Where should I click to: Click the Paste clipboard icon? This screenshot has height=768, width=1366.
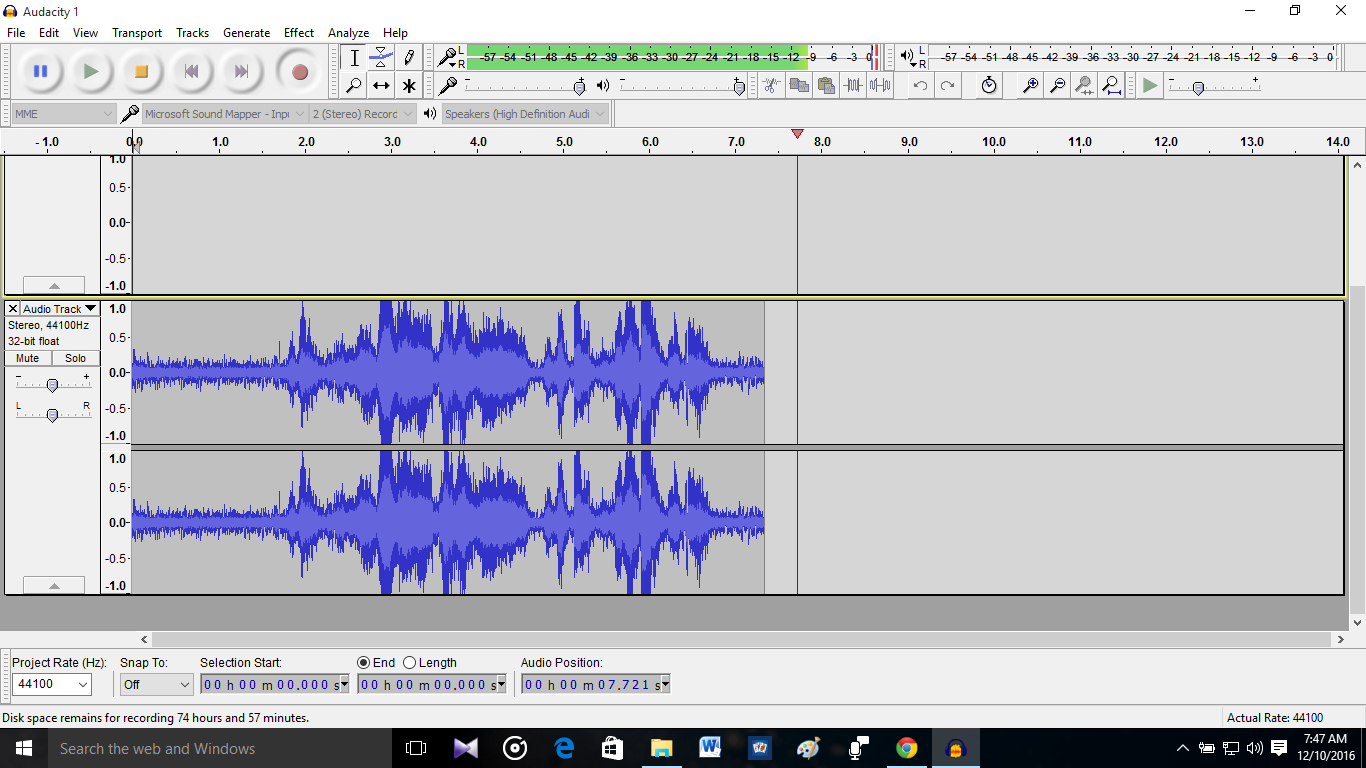coord(825,85)
